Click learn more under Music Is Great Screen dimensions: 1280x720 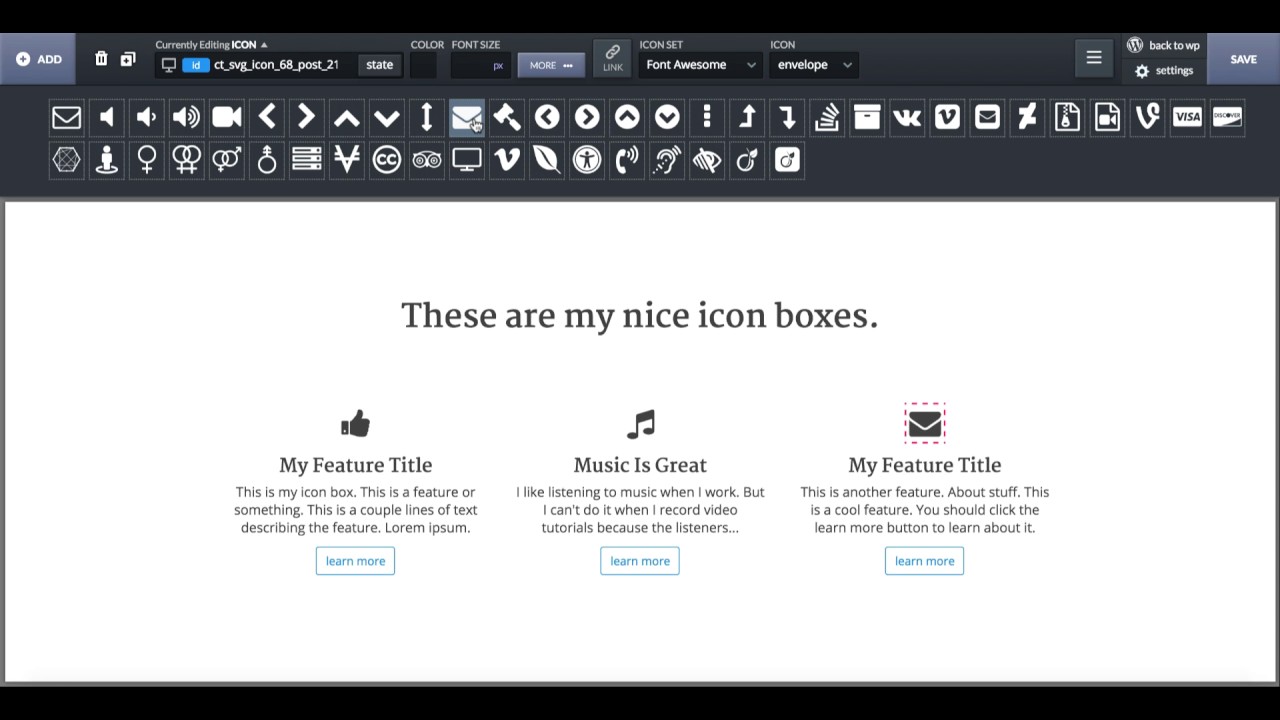pyautogui.click(x=640, y=561)
